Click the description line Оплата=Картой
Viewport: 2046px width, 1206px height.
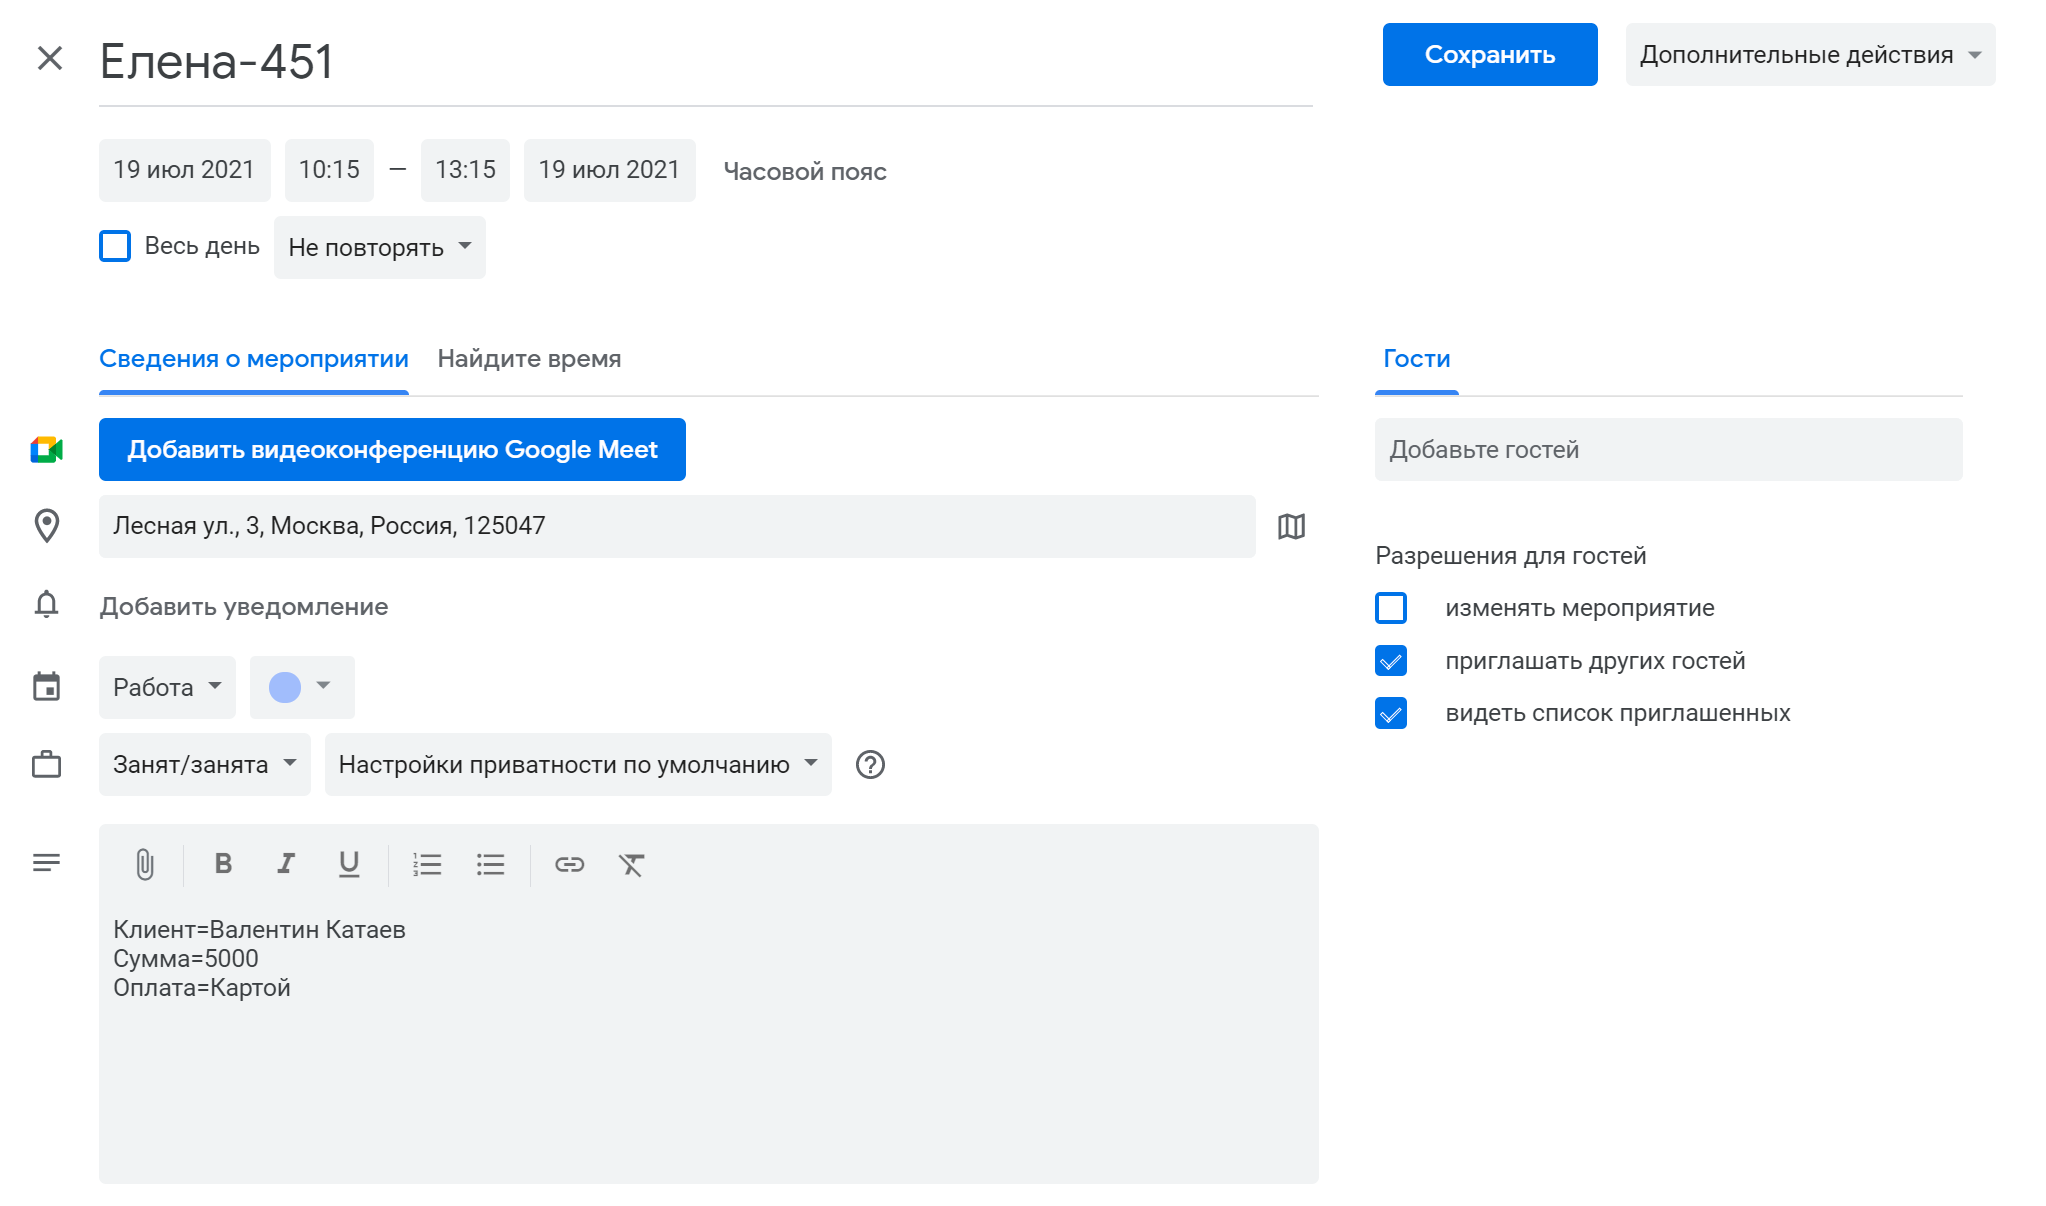[x=202, y=988]
